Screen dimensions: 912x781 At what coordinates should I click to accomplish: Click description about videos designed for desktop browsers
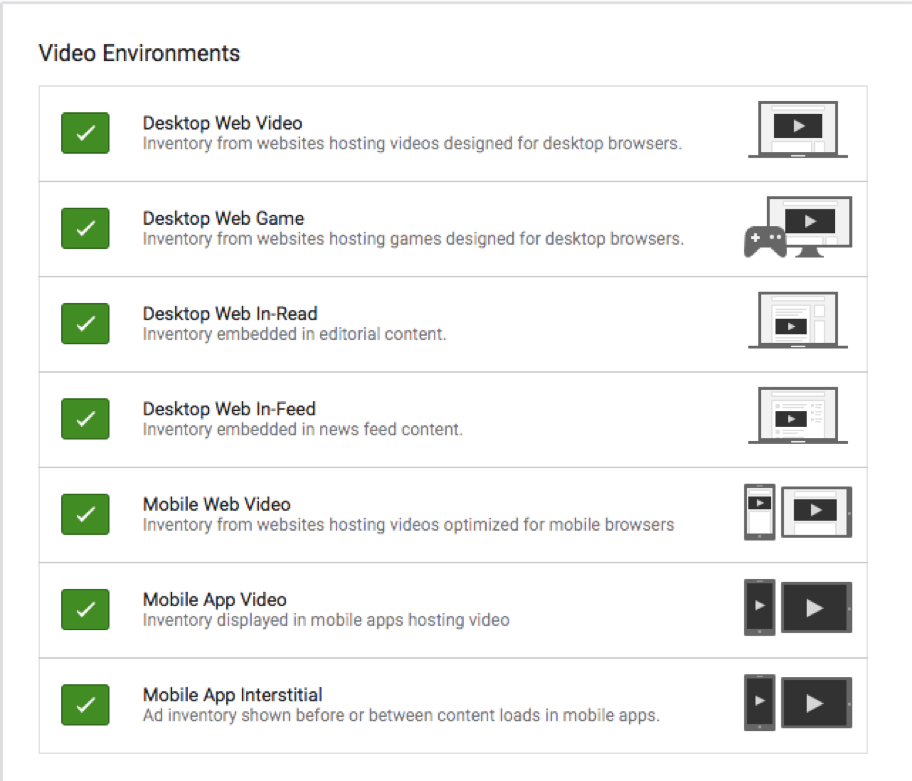point(412,144)
